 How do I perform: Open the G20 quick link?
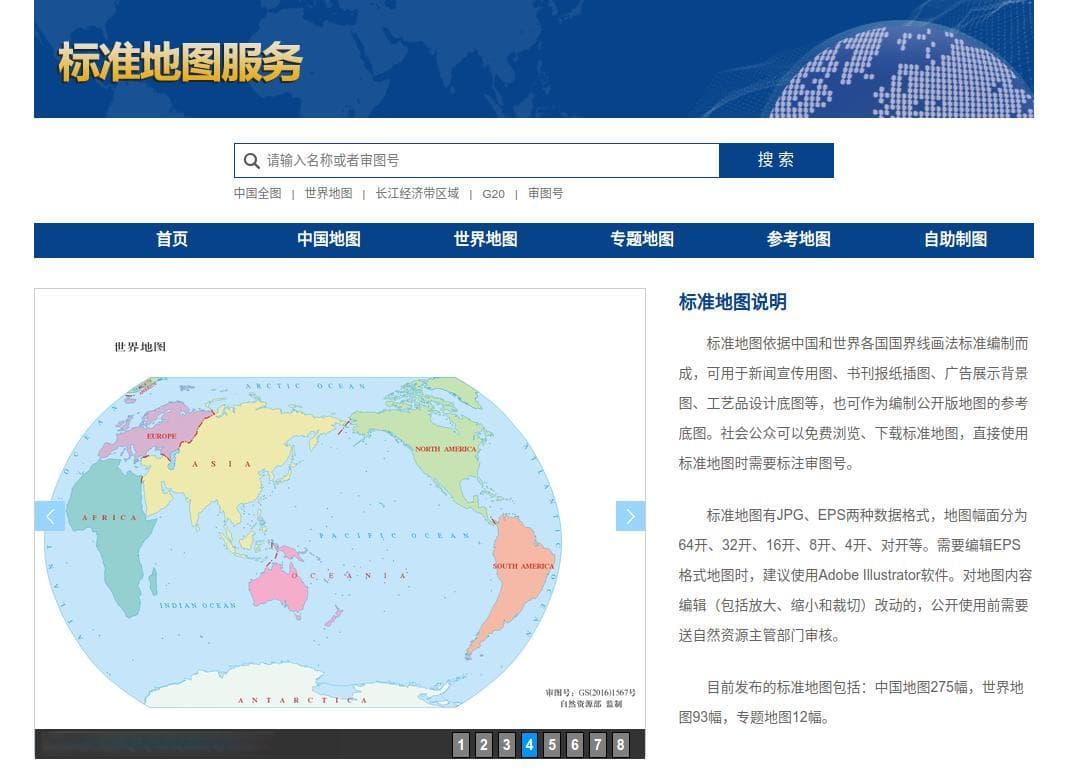point(493,194)
